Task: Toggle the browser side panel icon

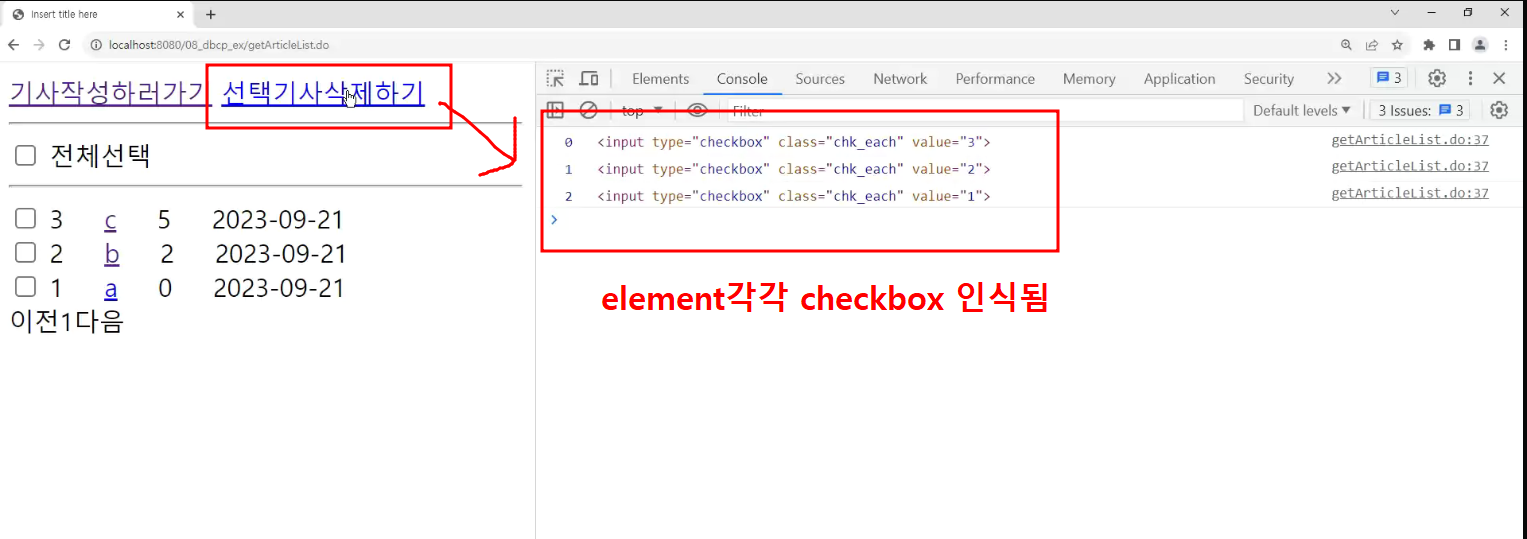Action: click(x=1454, y=45)
